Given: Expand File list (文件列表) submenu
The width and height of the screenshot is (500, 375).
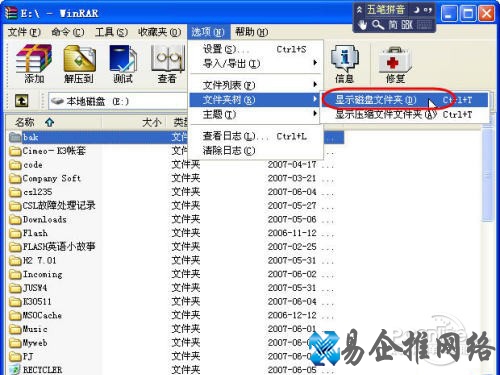Looking at the screenshot, I should click(256, 85).
